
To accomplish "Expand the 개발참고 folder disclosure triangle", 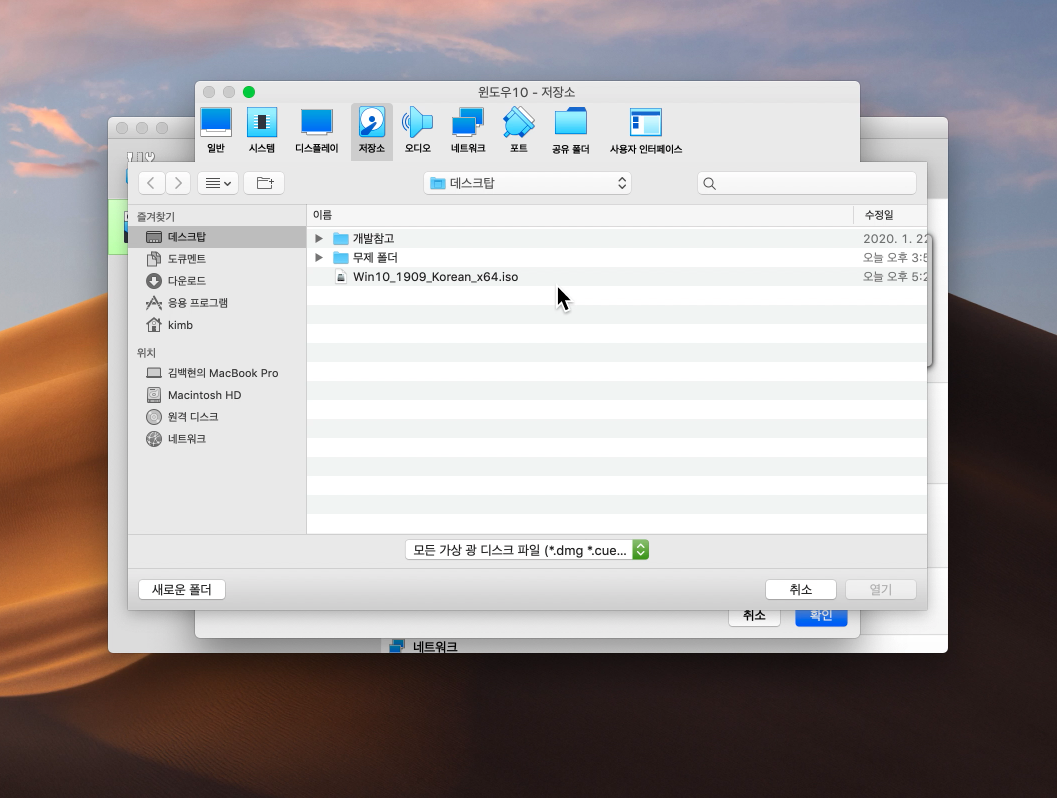I will tap(319, 239).
